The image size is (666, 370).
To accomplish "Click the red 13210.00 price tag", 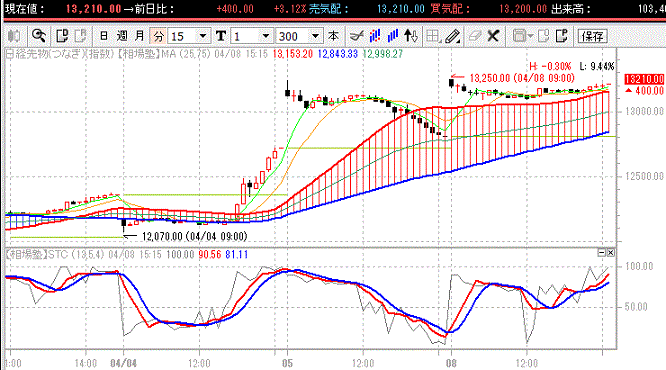I will coord(644,79).
